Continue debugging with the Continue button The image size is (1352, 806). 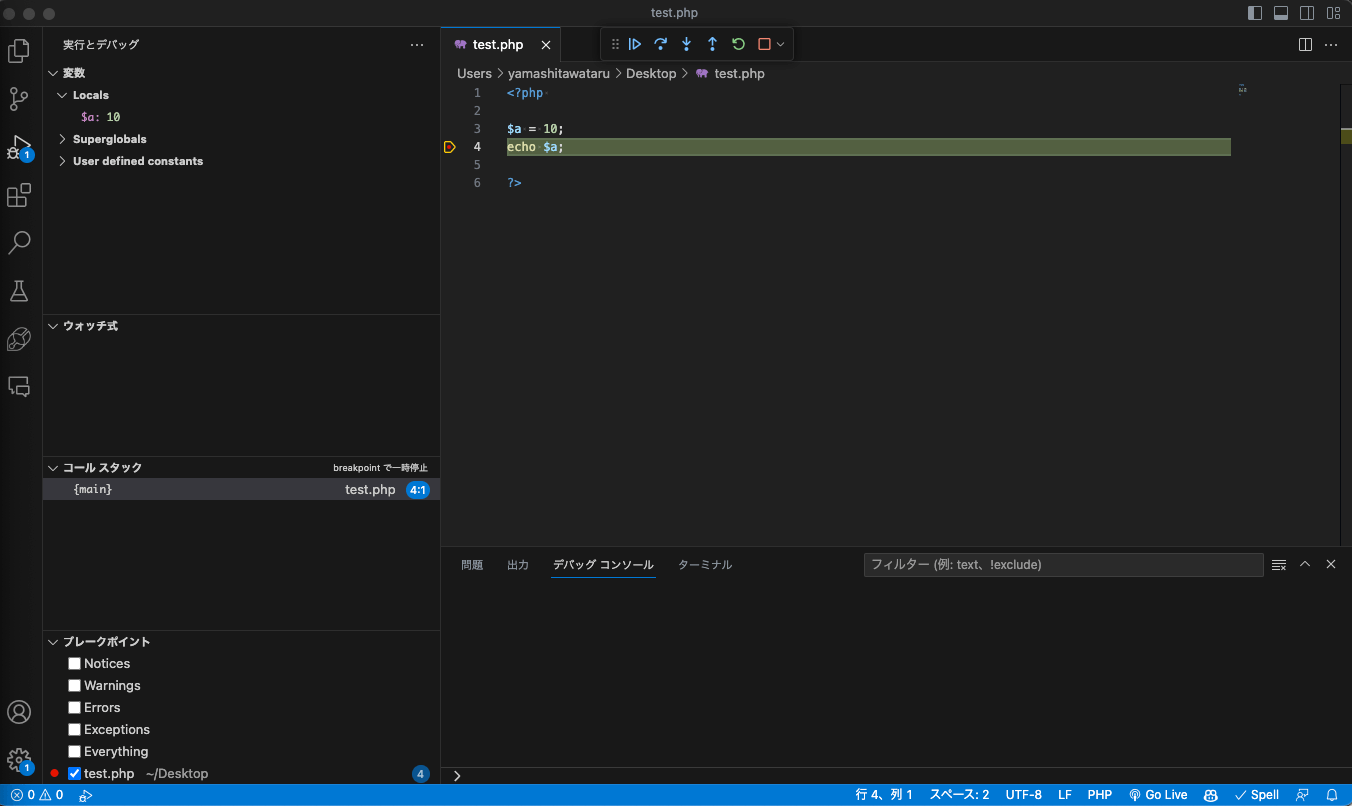pos(635,44)
